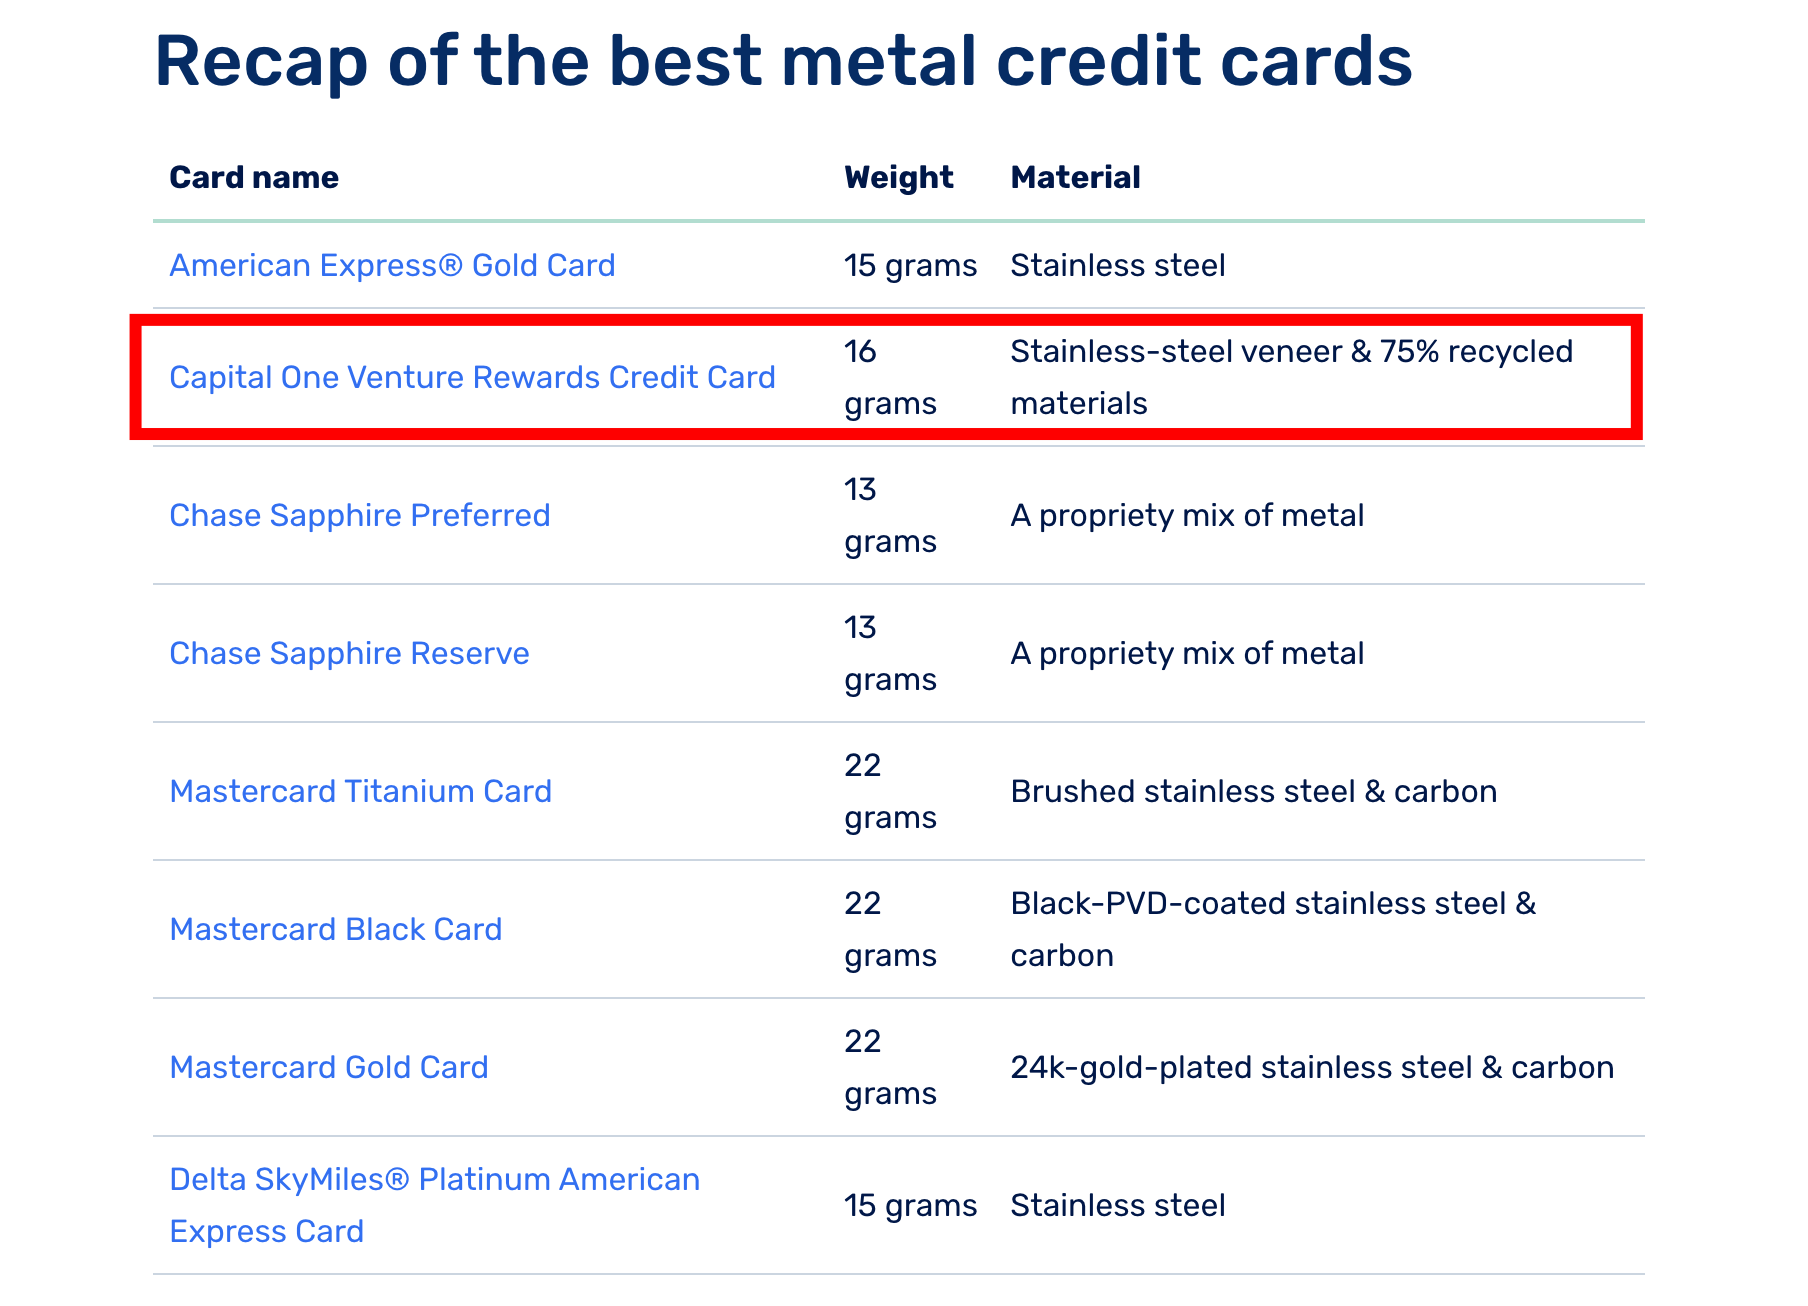Visit the Mastercard Black Card link
Screen dimensions: 1808x1306
[335, 929]
